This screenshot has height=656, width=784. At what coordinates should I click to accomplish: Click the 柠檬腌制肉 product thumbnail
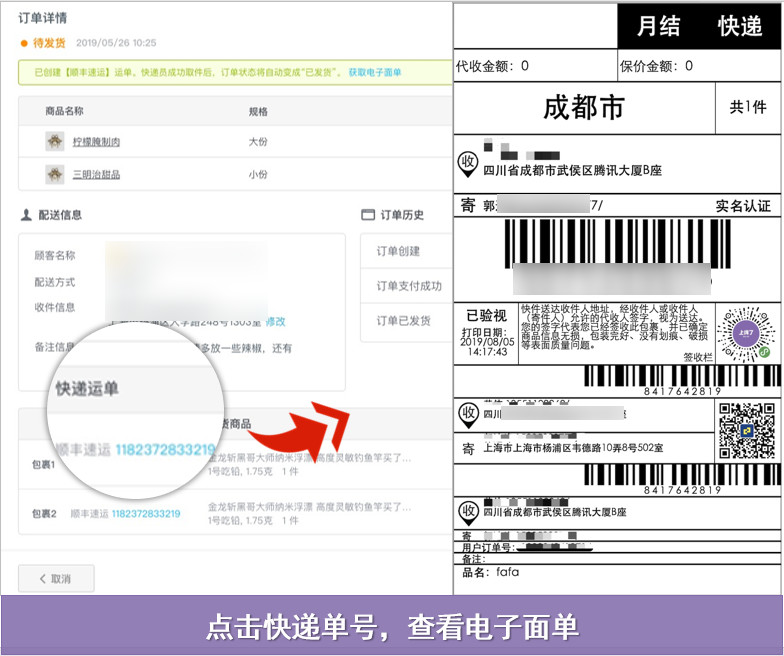(x=55, y=142)
